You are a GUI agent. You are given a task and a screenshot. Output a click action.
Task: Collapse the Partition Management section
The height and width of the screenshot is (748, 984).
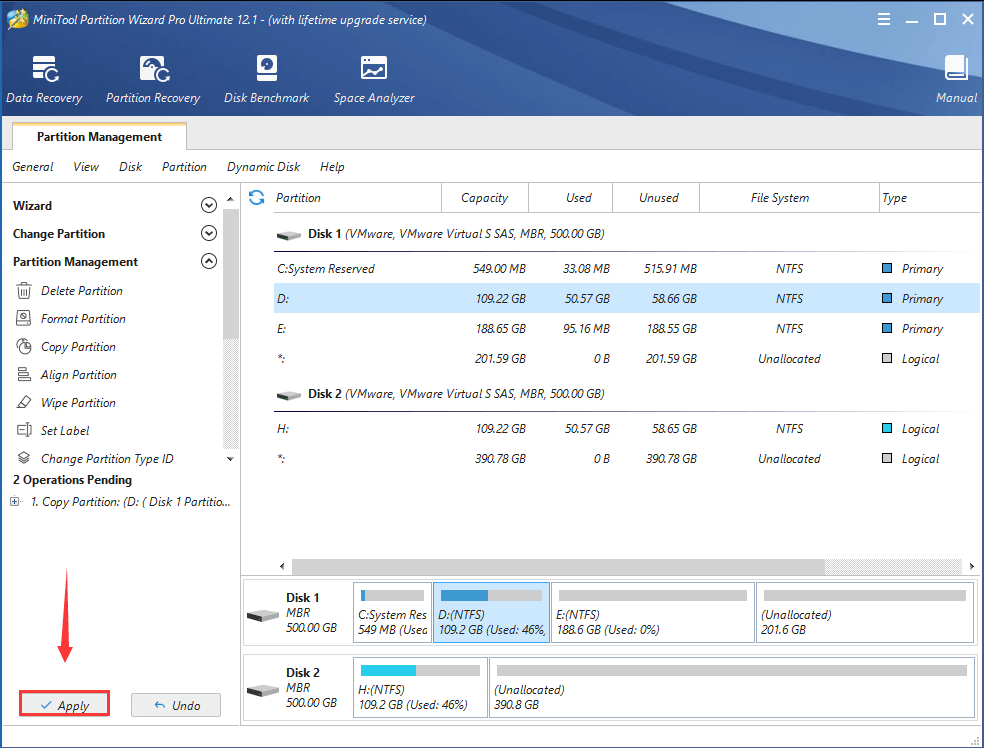tap(209, 261)
